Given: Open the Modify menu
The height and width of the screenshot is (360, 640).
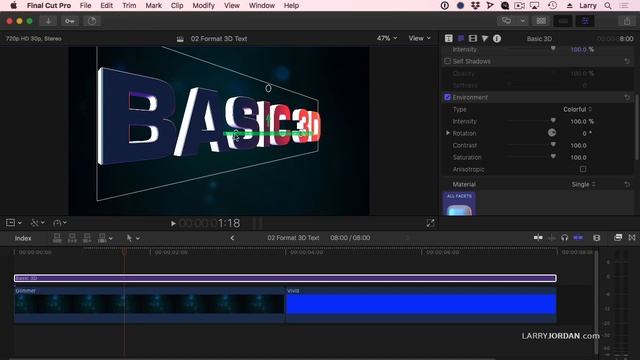Looking at the screenshot, I should pos(203,6).
